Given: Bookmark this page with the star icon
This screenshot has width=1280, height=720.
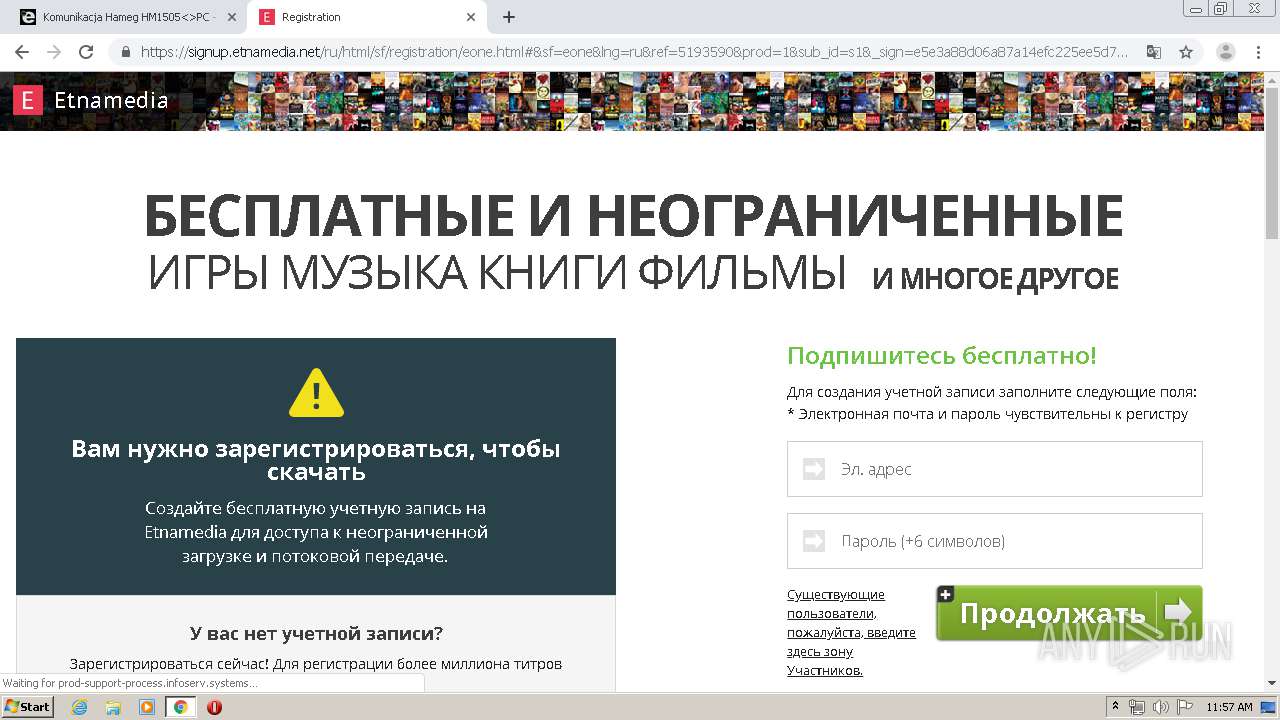Looking at the screenshot, I should tap(1186, 52).
